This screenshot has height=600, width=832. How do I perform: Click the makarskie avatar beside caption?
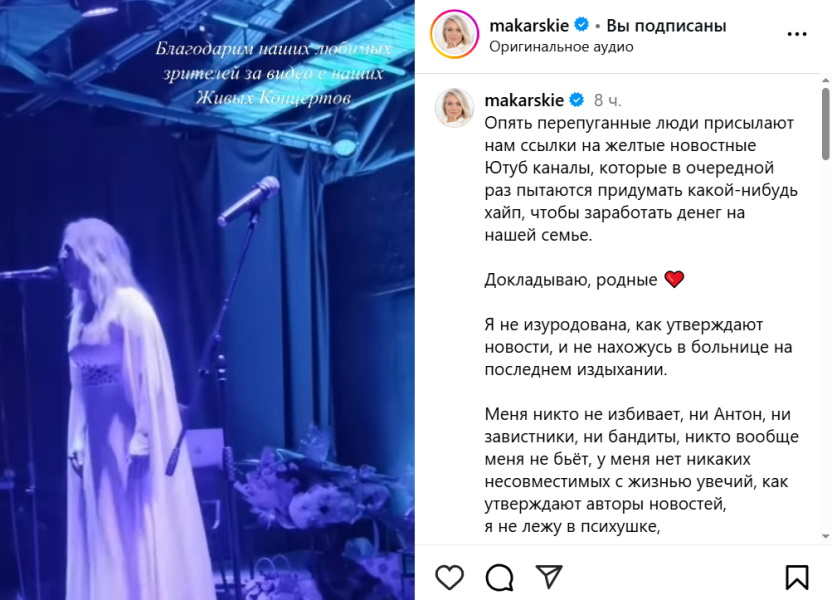[x=454, y=108]
